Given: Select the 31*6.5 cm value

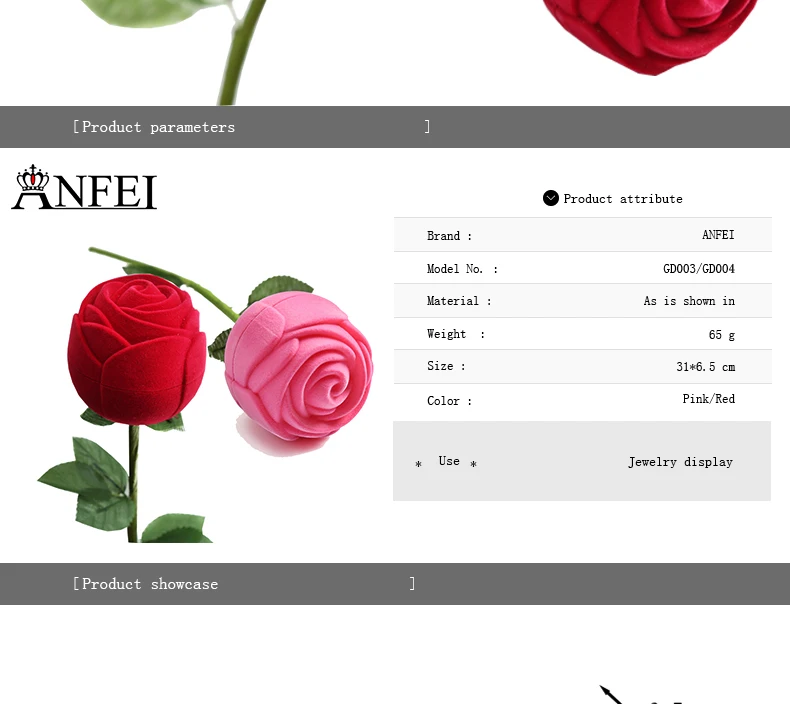Looking at the screenshot, I should tap(705, 367).
